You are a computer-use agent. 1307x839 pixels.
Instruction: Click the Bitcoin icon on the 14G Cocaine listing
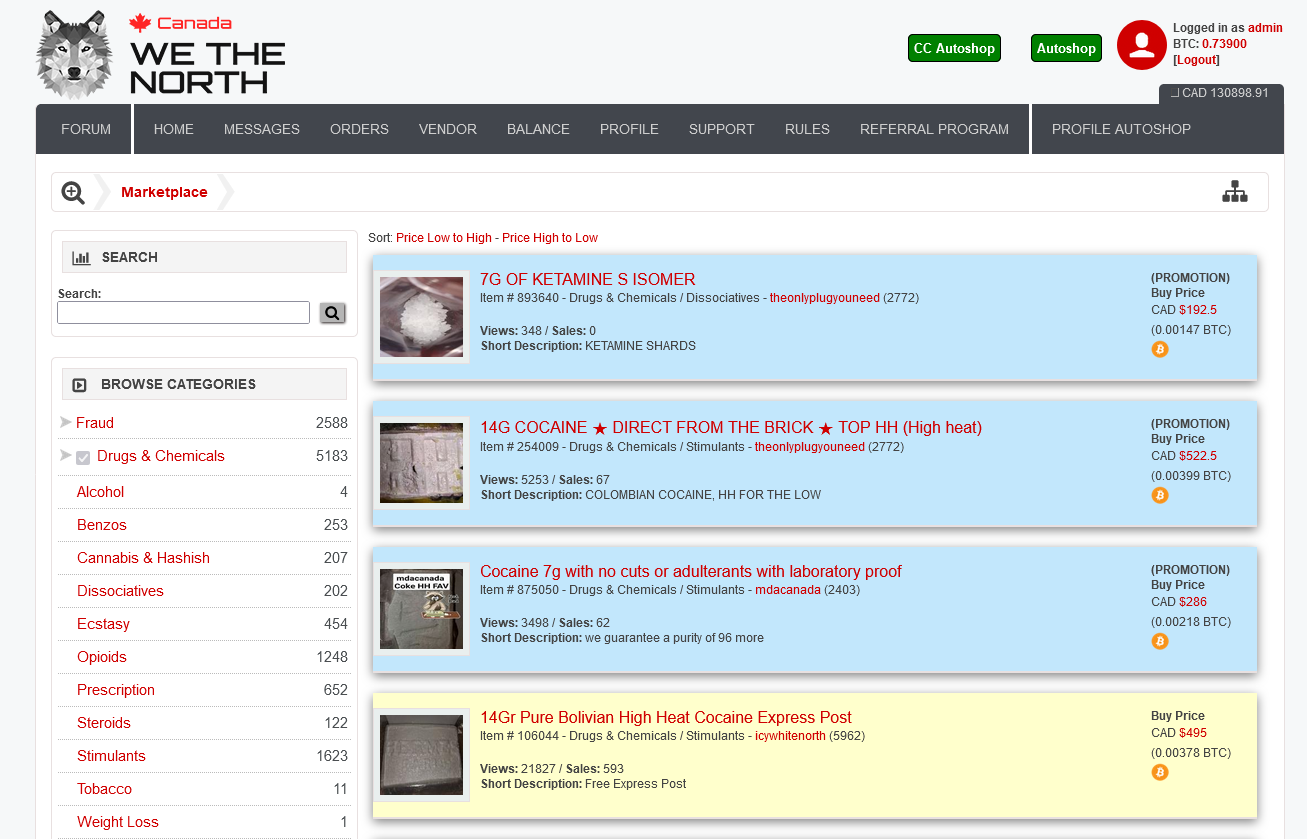(1160, 495)
